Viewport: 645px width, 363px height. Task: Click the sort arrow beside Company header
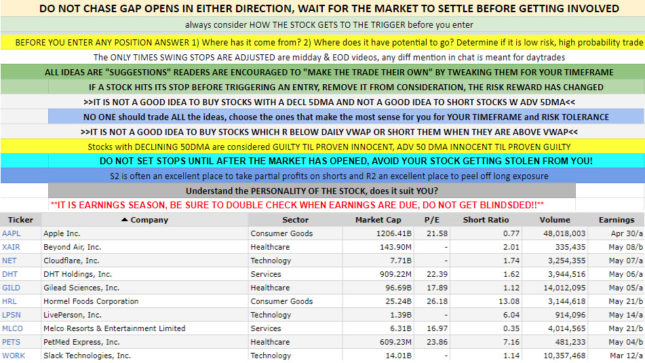pyautogui.click(x=125, y=220)
